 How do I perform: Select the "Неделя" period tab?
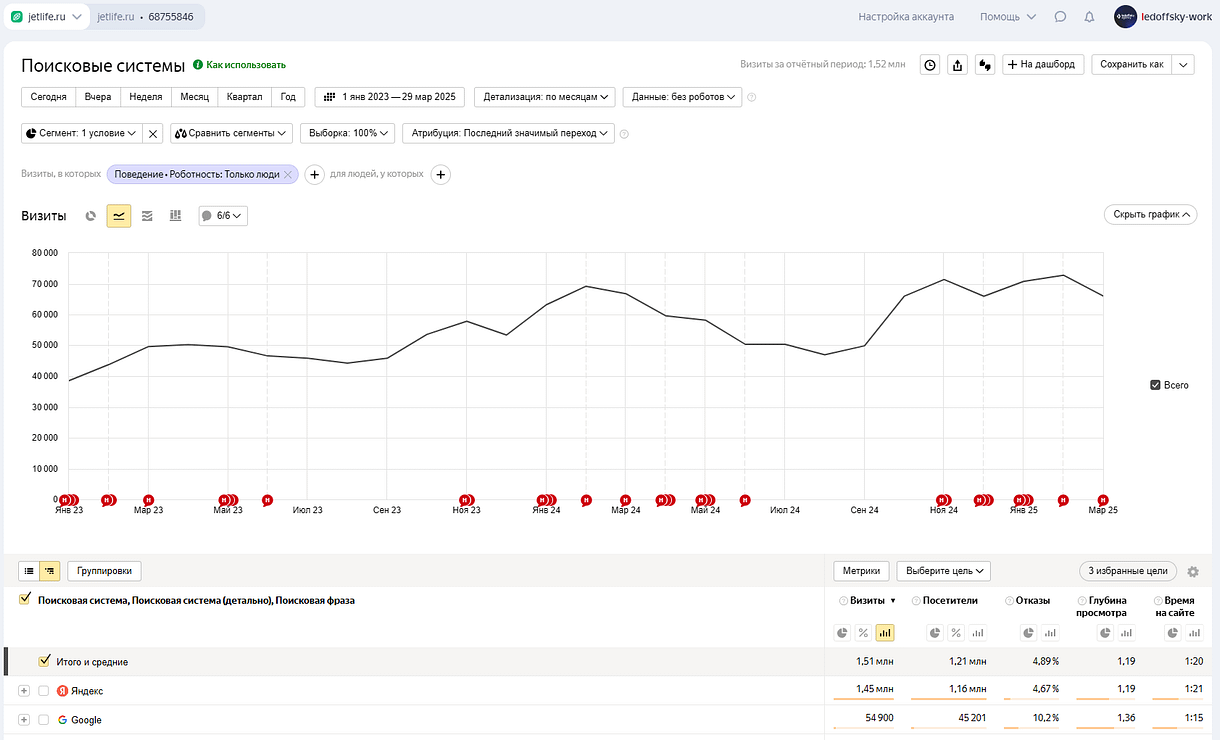click(x=146, y=98)
